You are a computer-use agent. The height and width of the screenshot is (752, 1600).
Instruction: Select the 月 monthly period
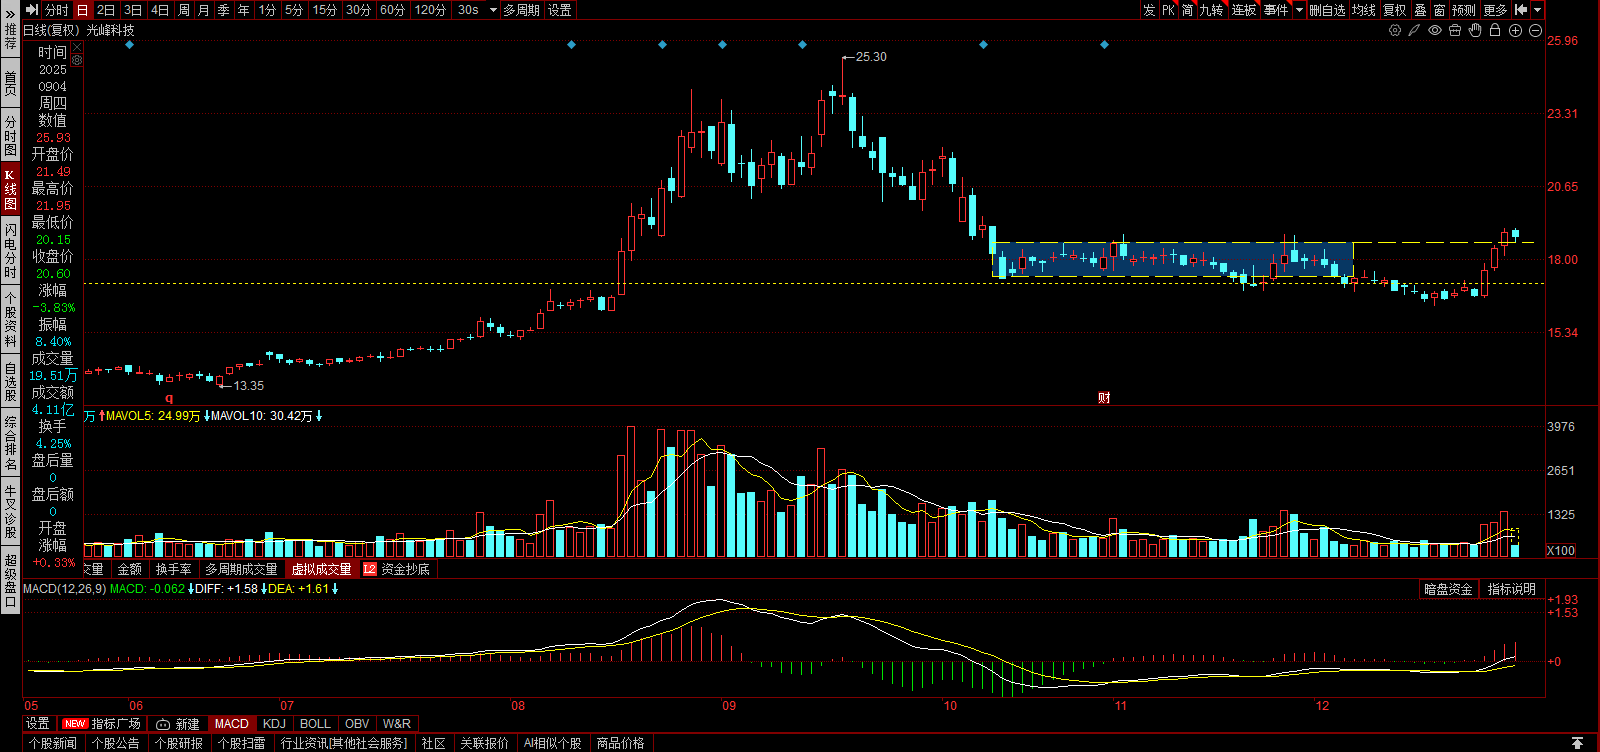pyautogui.click(x=204, y=10)
